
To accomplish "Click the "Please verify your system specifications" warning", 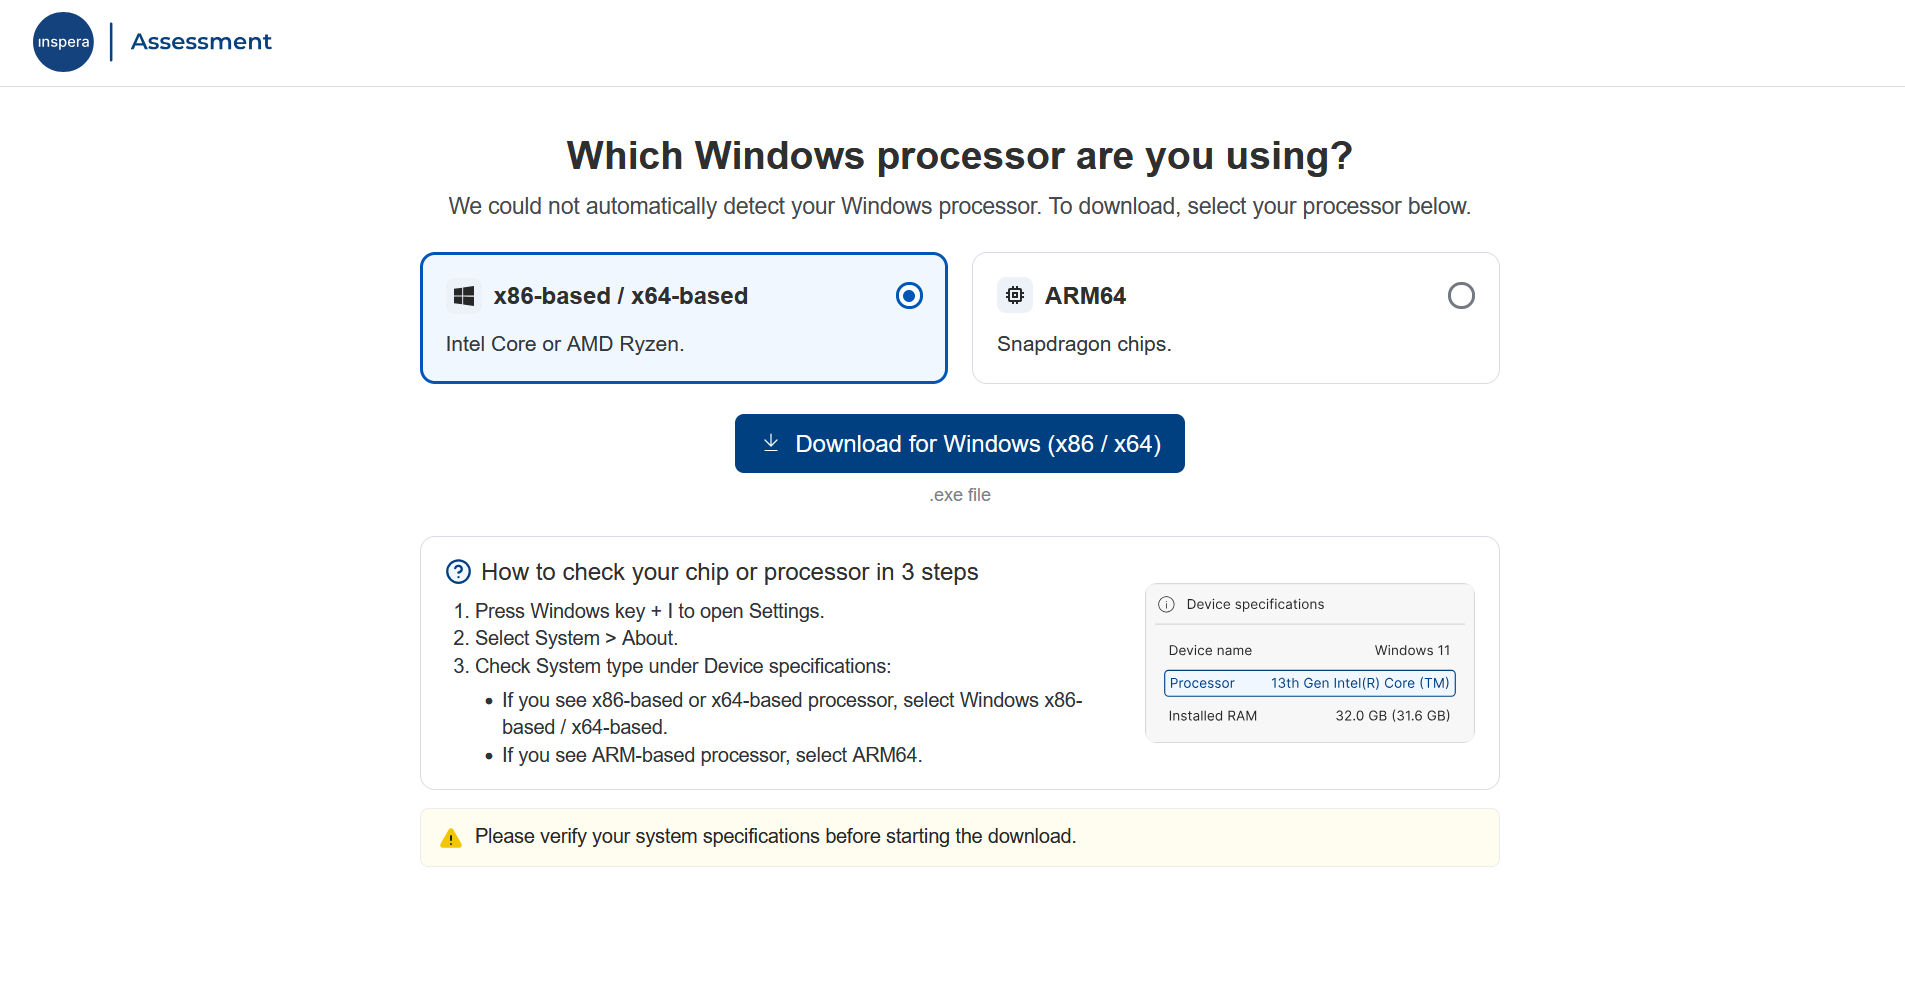I will coord(776,836).
